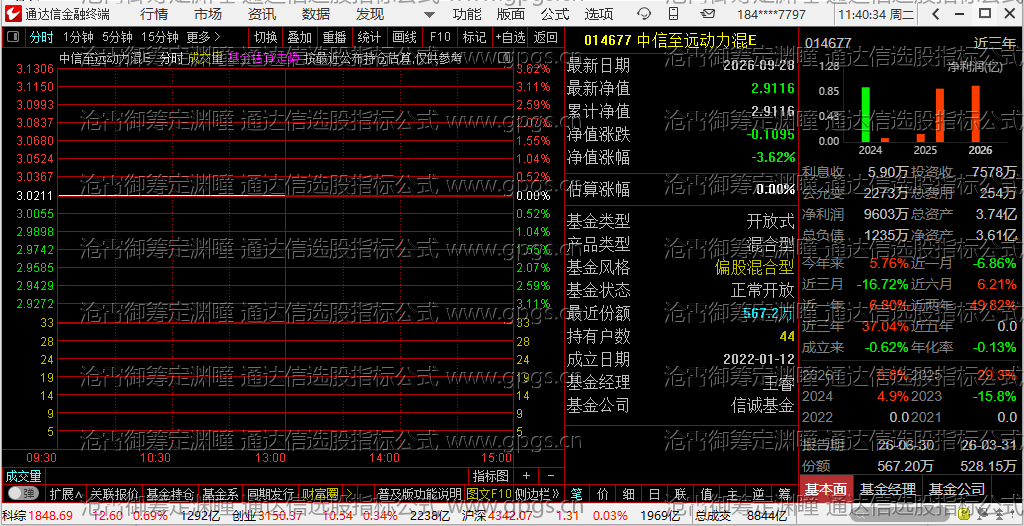Select the 基金经理 tab

tap(887, 489)
